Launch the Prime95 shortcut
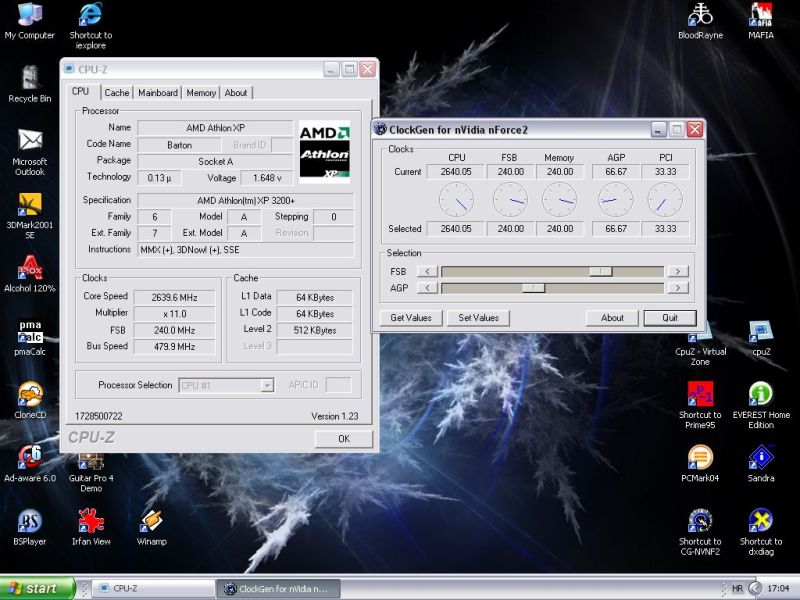 [700, 394]
